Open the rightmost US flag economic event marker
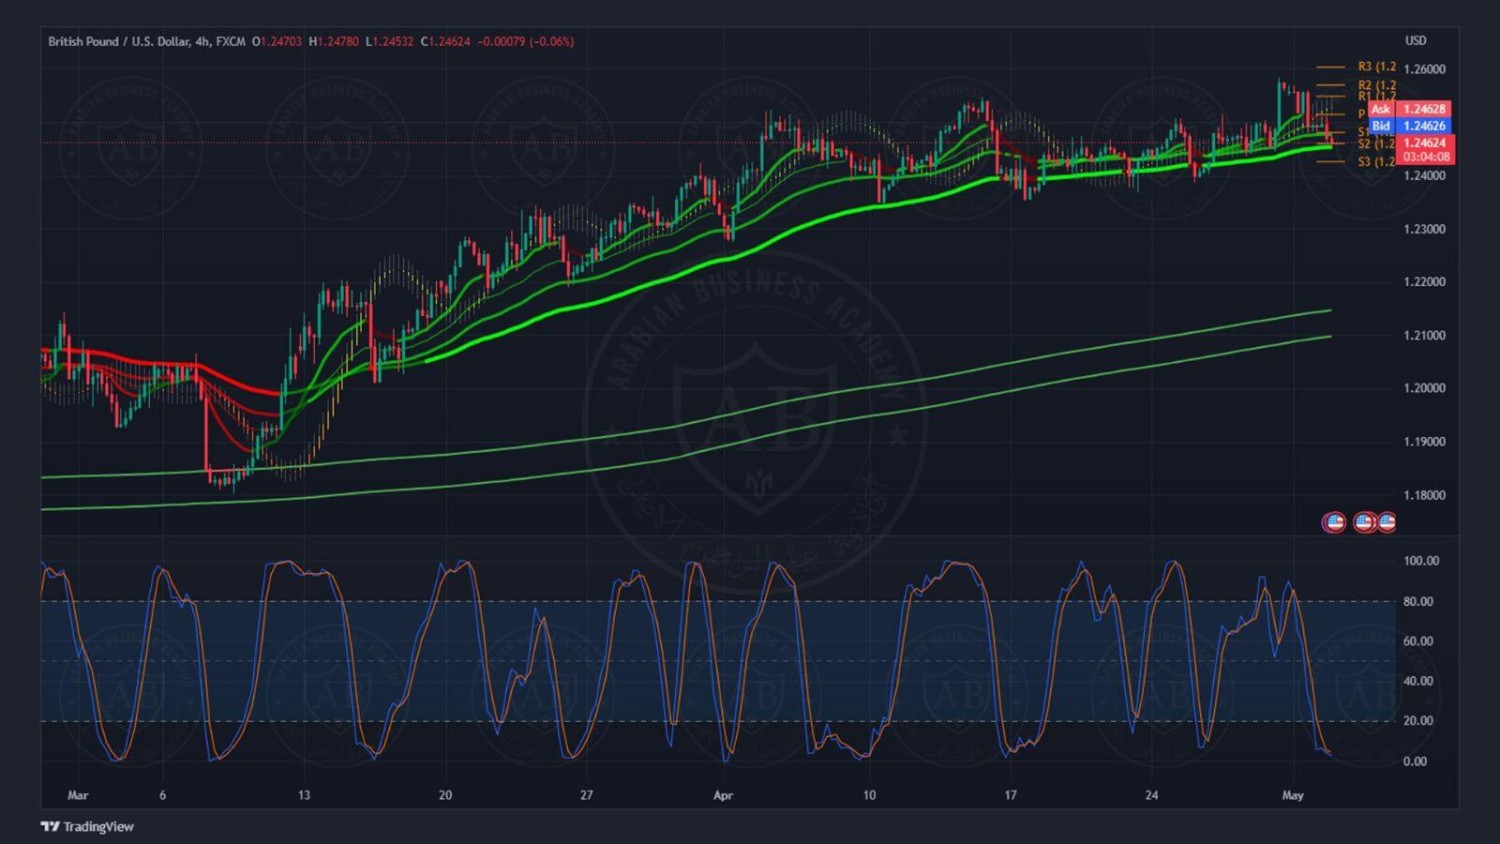The image size is (1500, 844). (1387, 522)
